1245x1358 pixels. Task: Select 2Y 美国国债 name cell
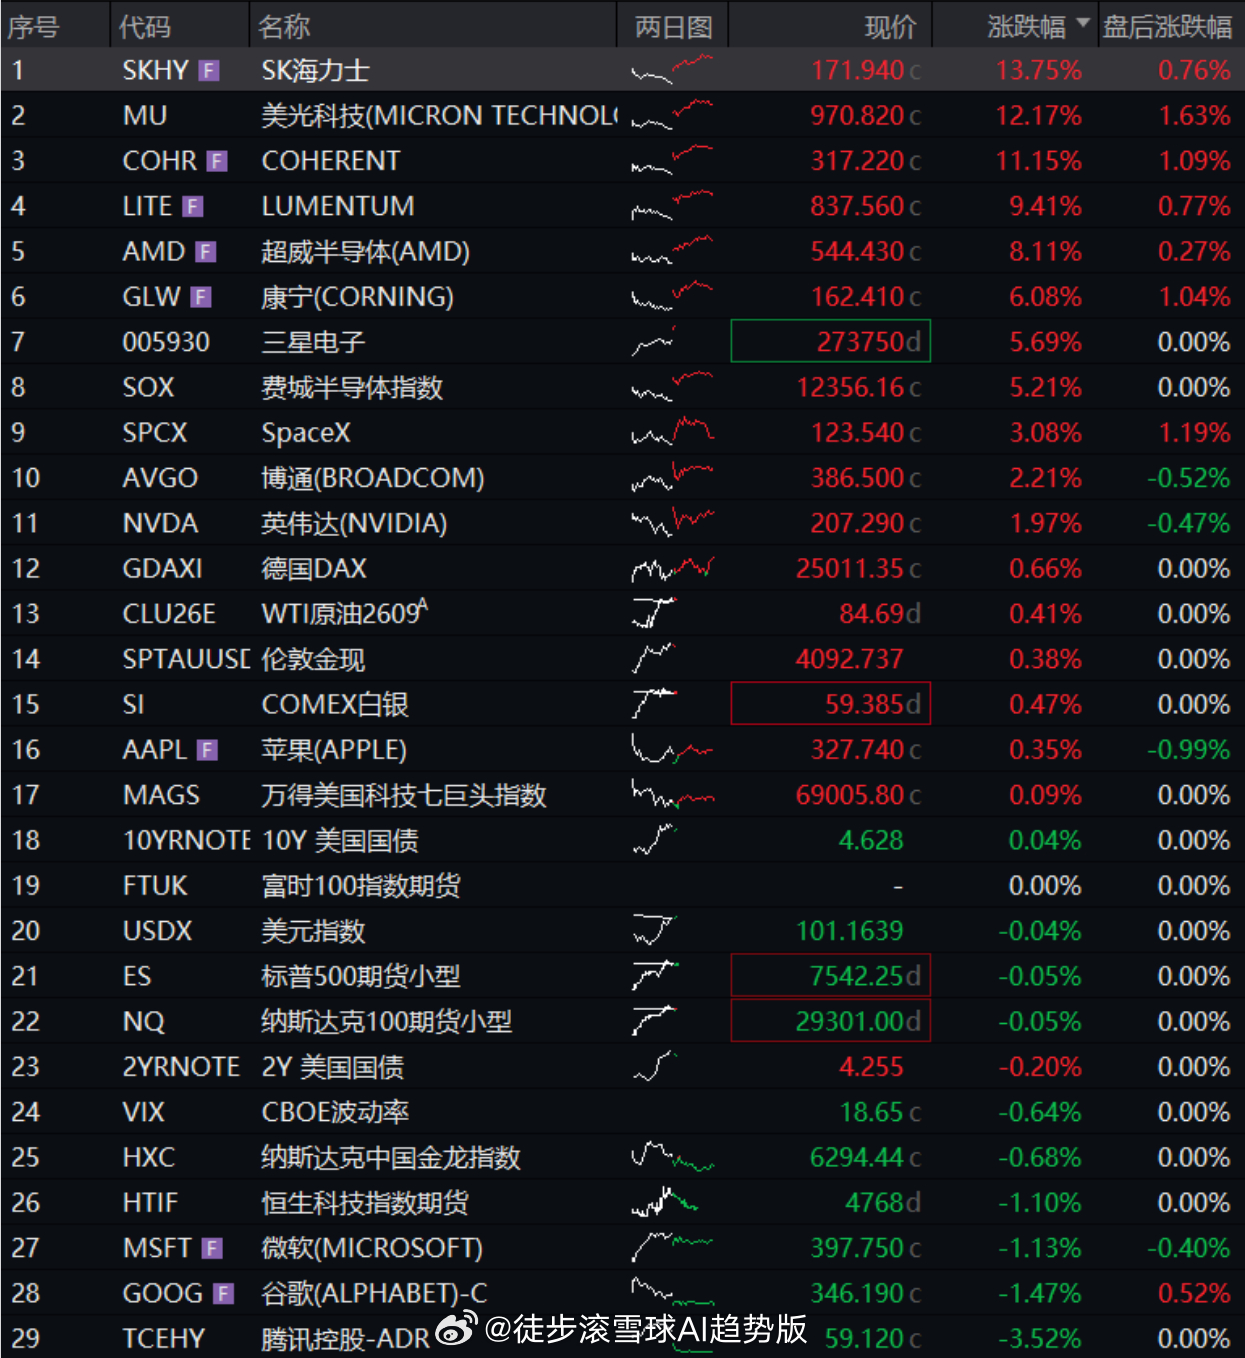pyautogui.click(x=333, y=1067)
